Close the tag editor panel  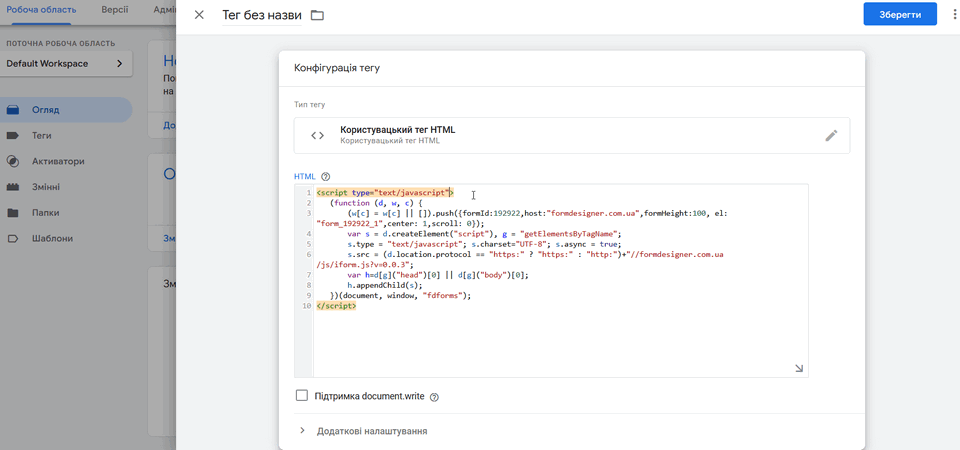(x=199, y=15)
